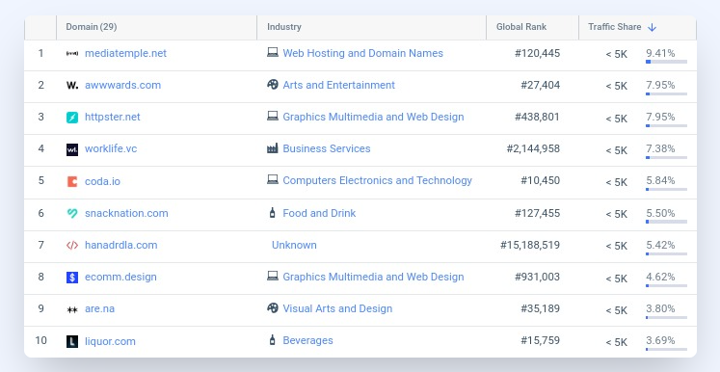
Task: Select the Web Hosting and Domain Names industry
Action: [363, 53]
